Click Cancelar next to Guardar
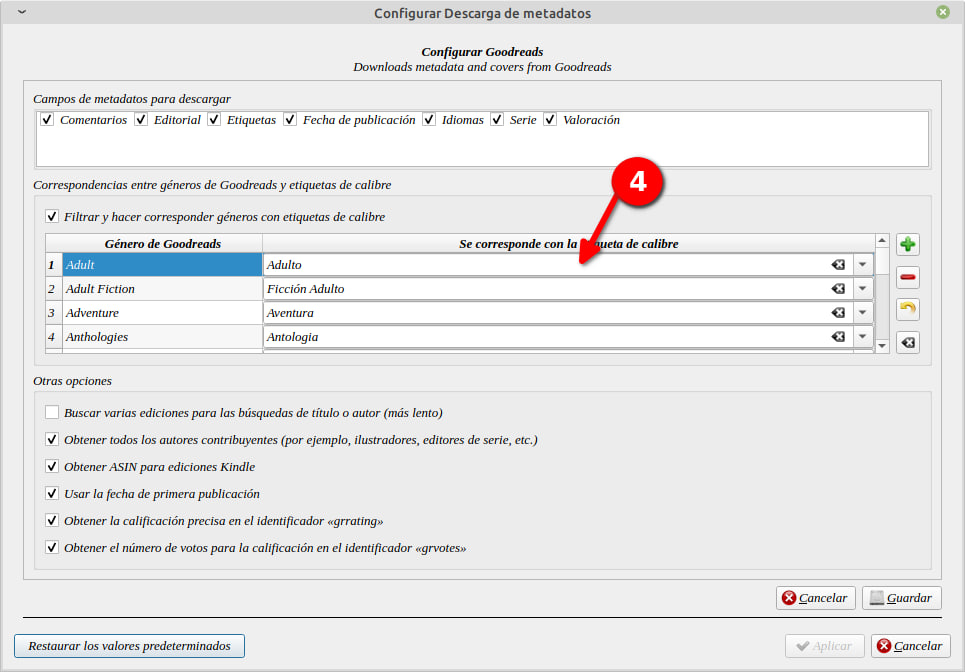This screenshot has width=965, height=672. pyautogui.click(x=815, y=598)
